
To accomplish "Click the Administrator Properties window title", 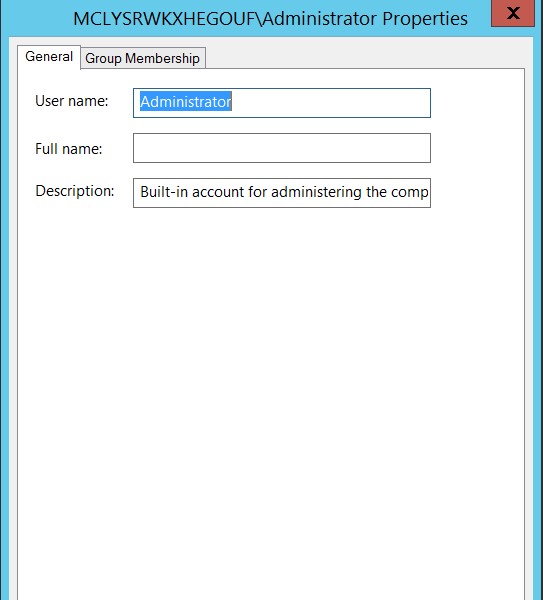I will coord(270,18).
